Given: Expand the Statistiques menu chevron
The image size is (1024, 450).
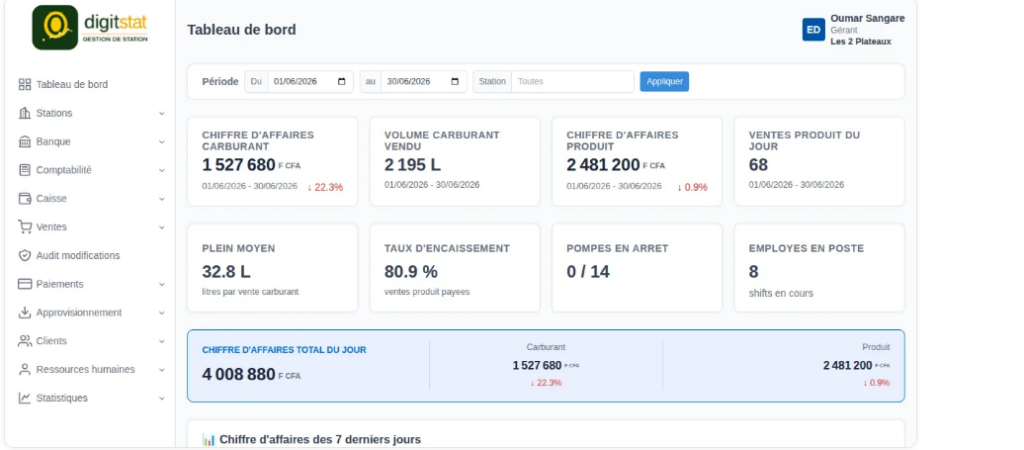Looking at the screenshot, I should [x=162, y=398].
